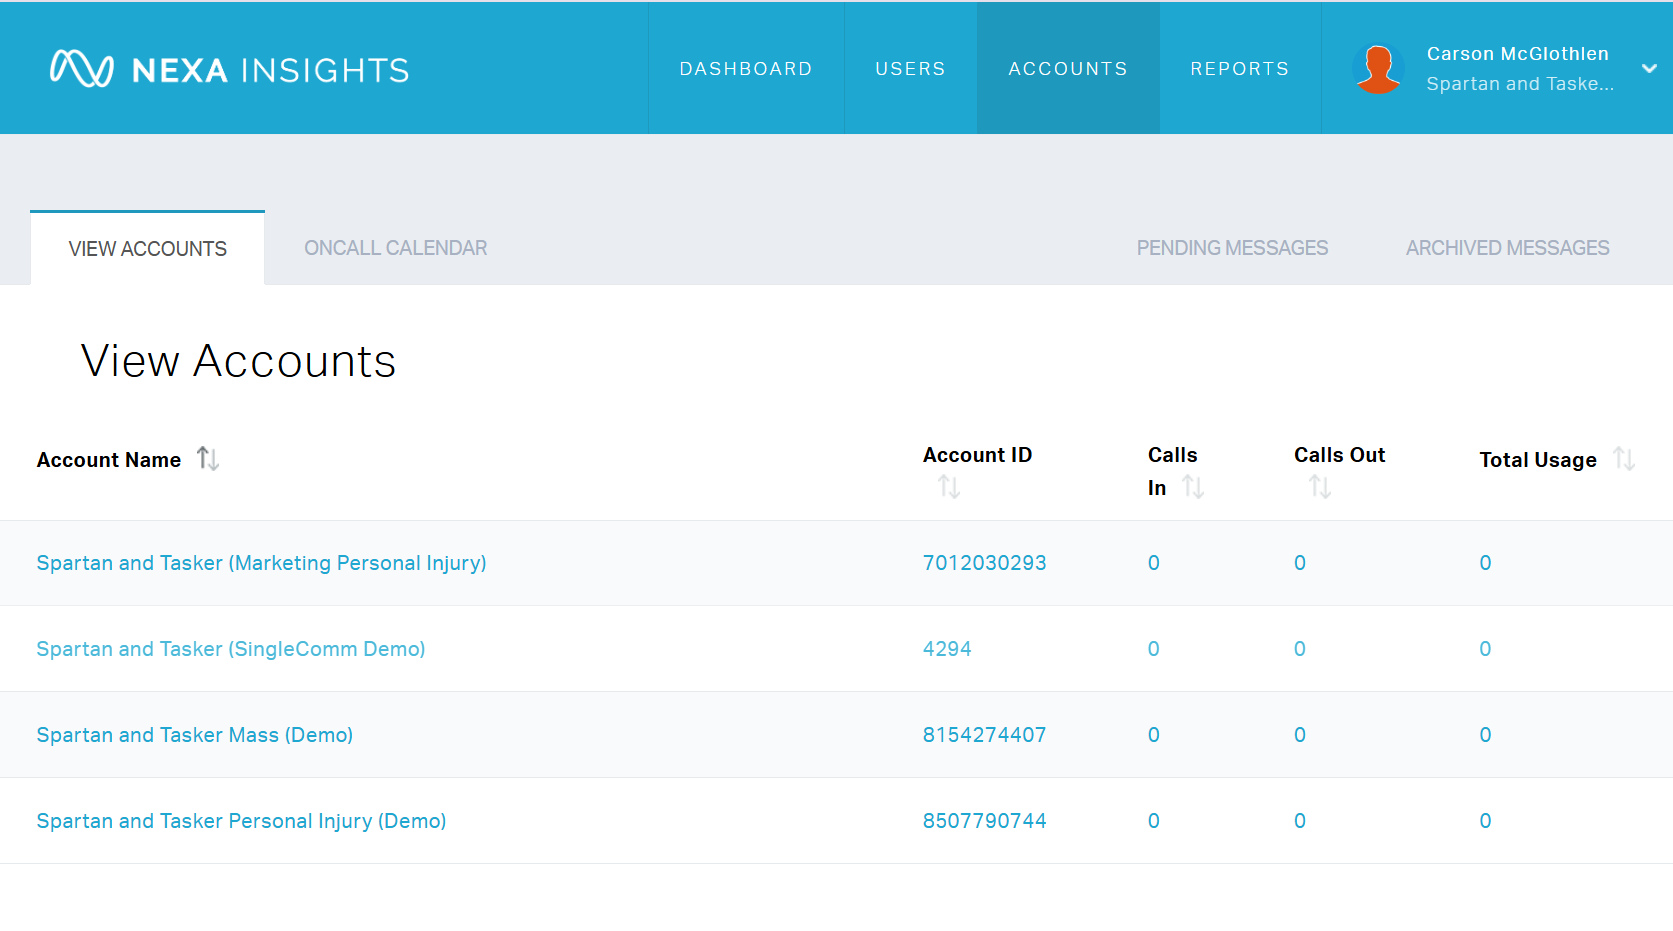Open Spartan and Tasker (Marketing Personal Injury) account
Image resolution: width=1673 pixels, height=931 pixels.
(261, 563)
